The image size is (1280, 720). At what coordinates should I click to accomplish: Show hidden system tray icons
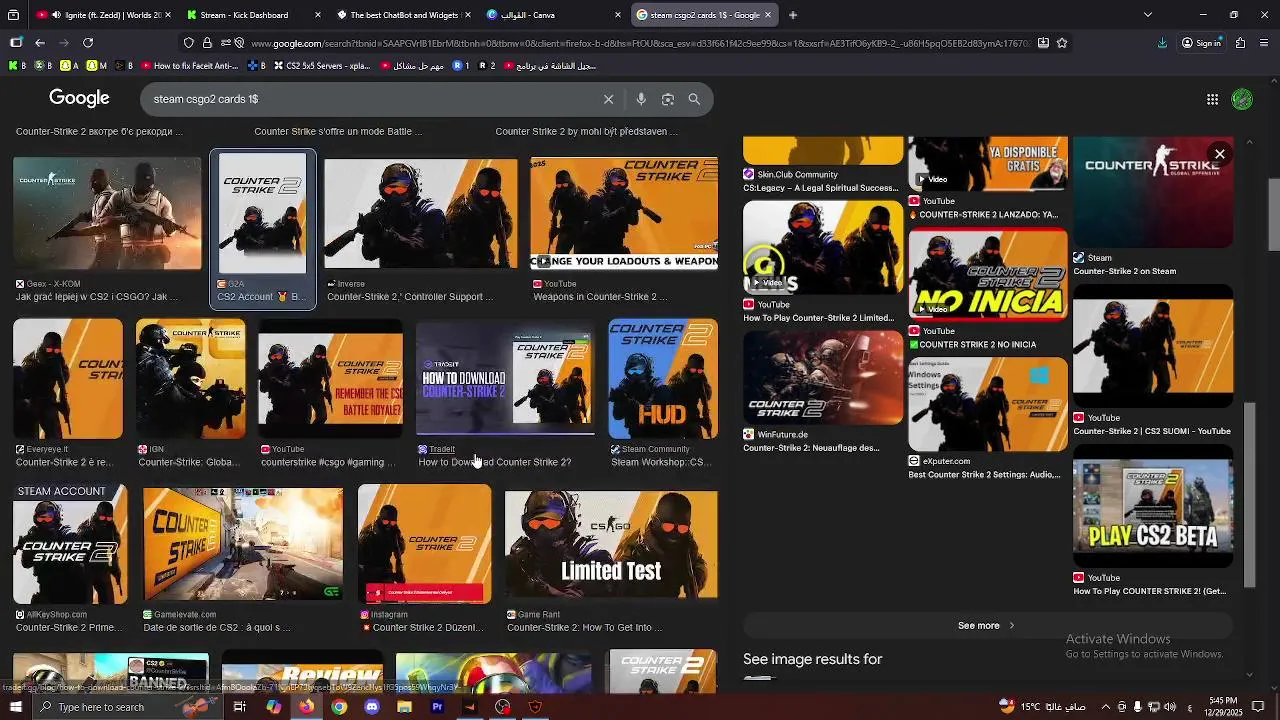1105,707
